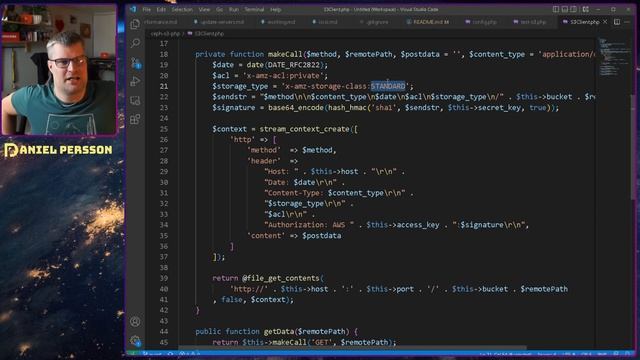Screen dimensions: 640x360
Task: Click '@file_get_contents' on line 39
Action: (281, 278)
